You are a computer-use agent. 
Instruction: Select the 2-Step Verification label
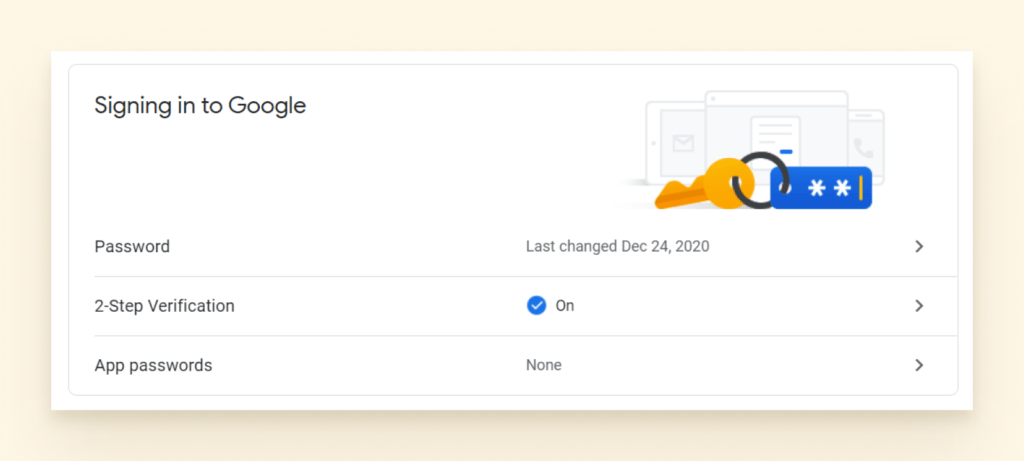coord(164,306)
